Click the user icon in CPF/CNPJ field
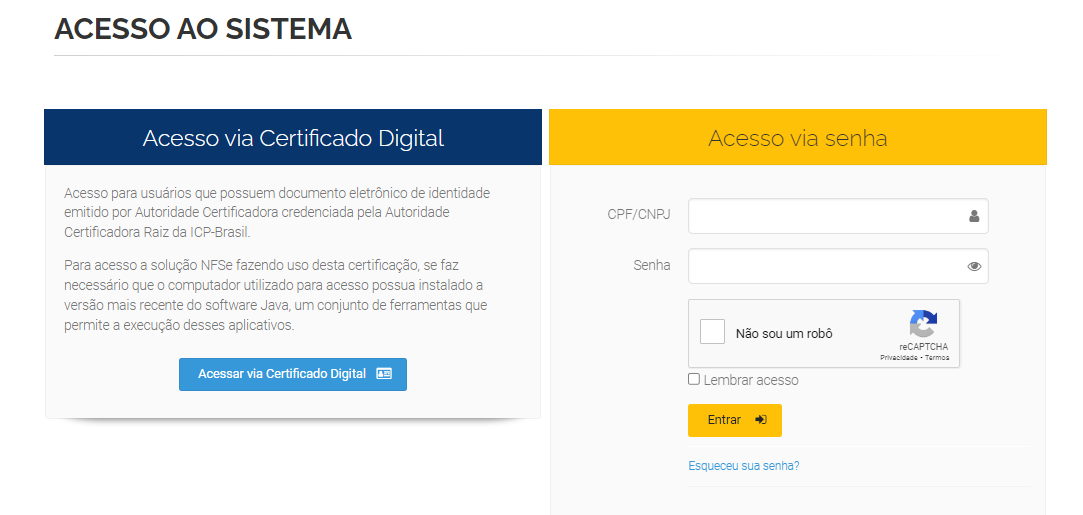 point(974,216)
